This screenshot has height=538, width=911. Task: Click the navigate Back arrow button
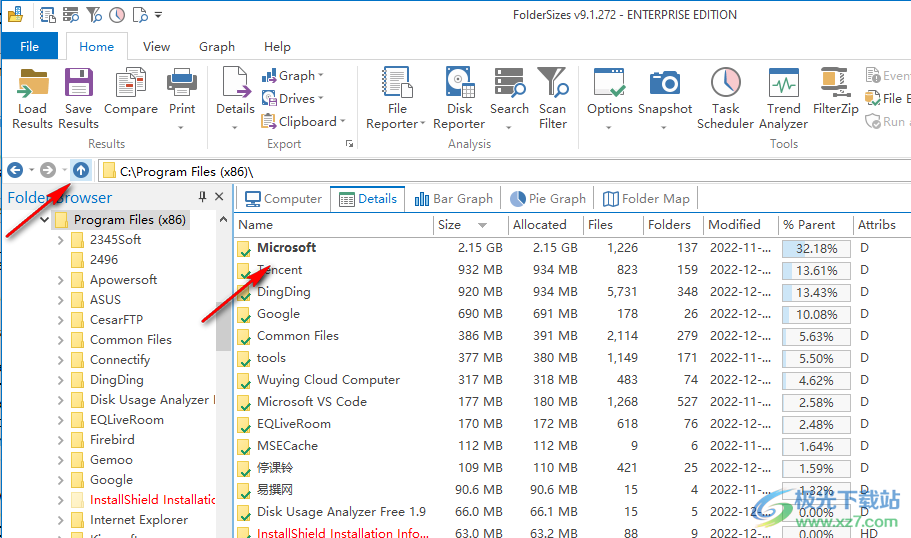point(15,170)
